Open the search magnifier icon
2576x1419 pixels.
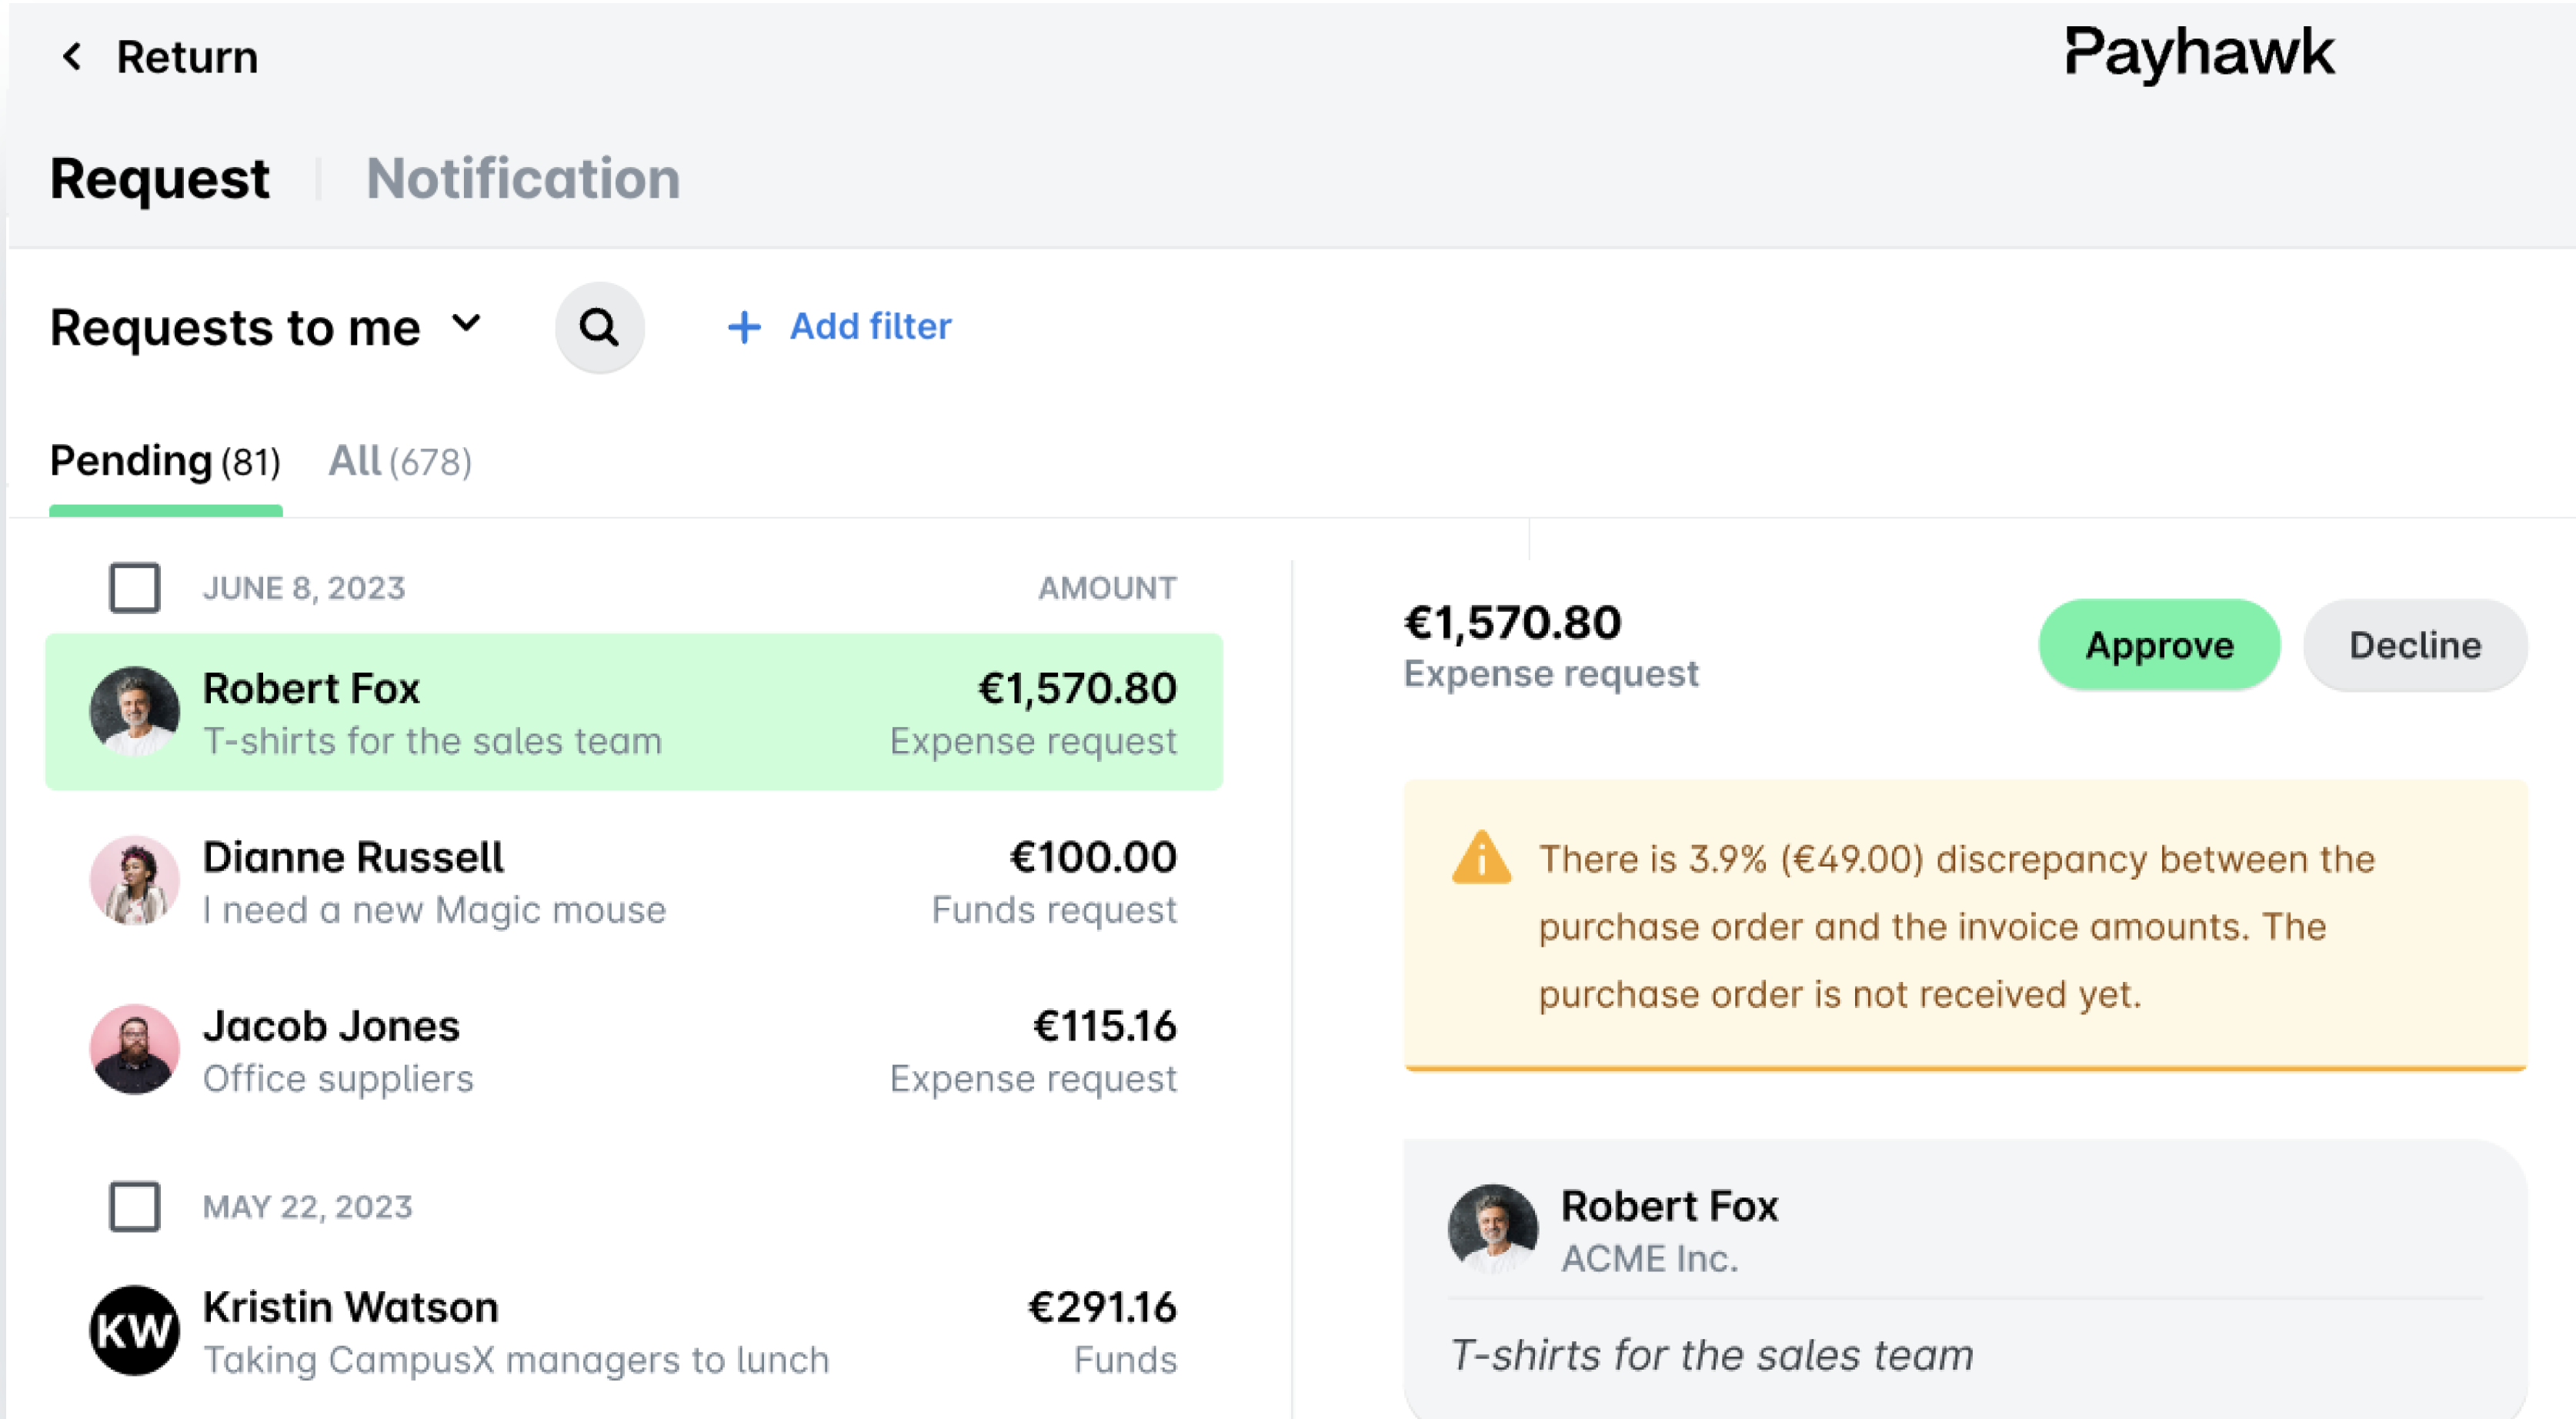599,327
